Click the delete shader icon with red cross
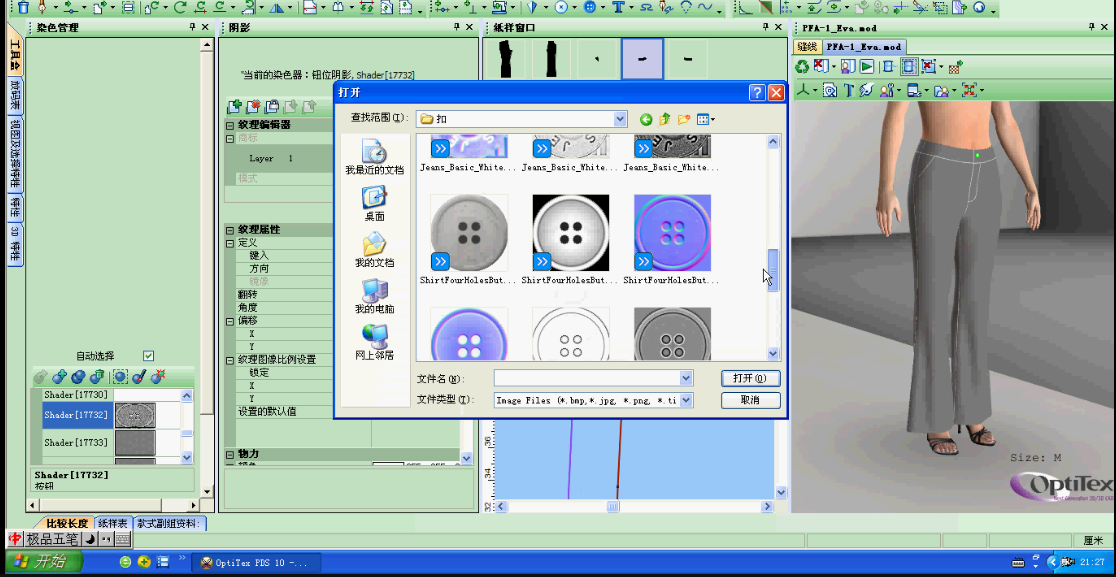 pos(157,377)
